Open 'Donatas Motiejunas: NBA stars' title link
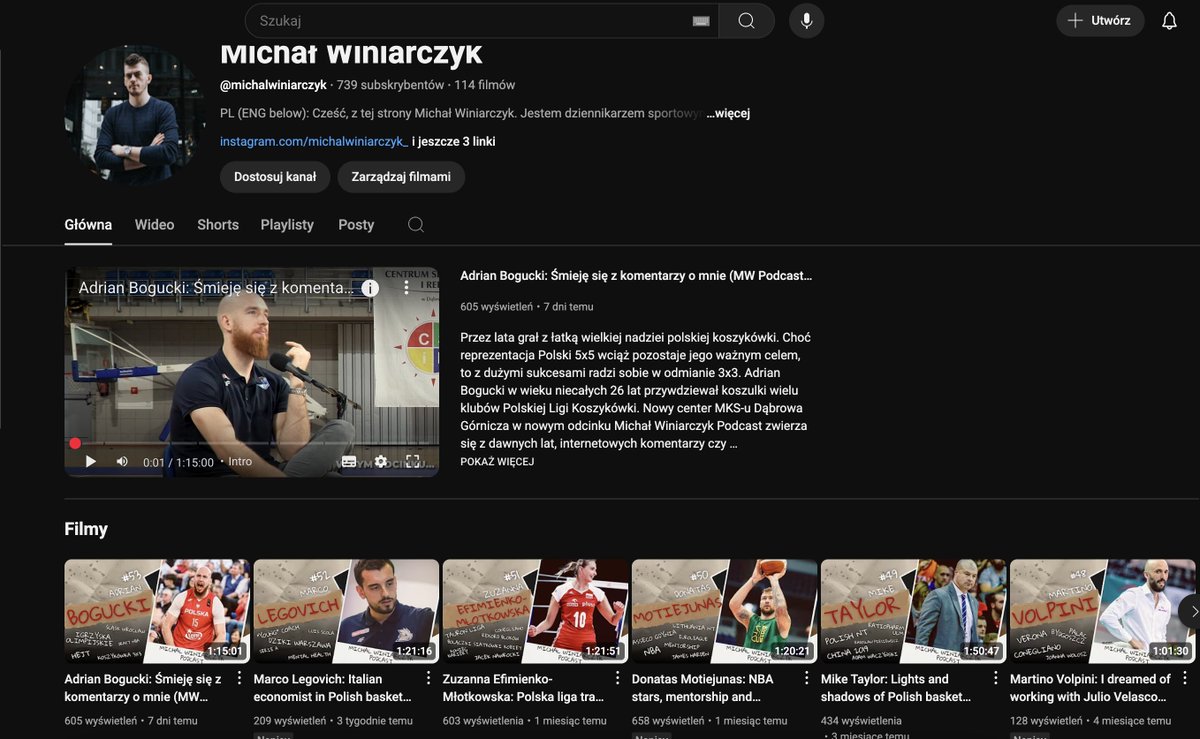This screenshot has height=739, width=1200. point(703,688)
